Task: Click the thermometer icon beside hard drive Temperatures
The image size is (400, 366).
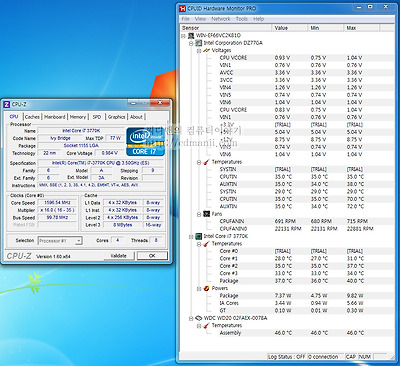Action: [206, 326]
